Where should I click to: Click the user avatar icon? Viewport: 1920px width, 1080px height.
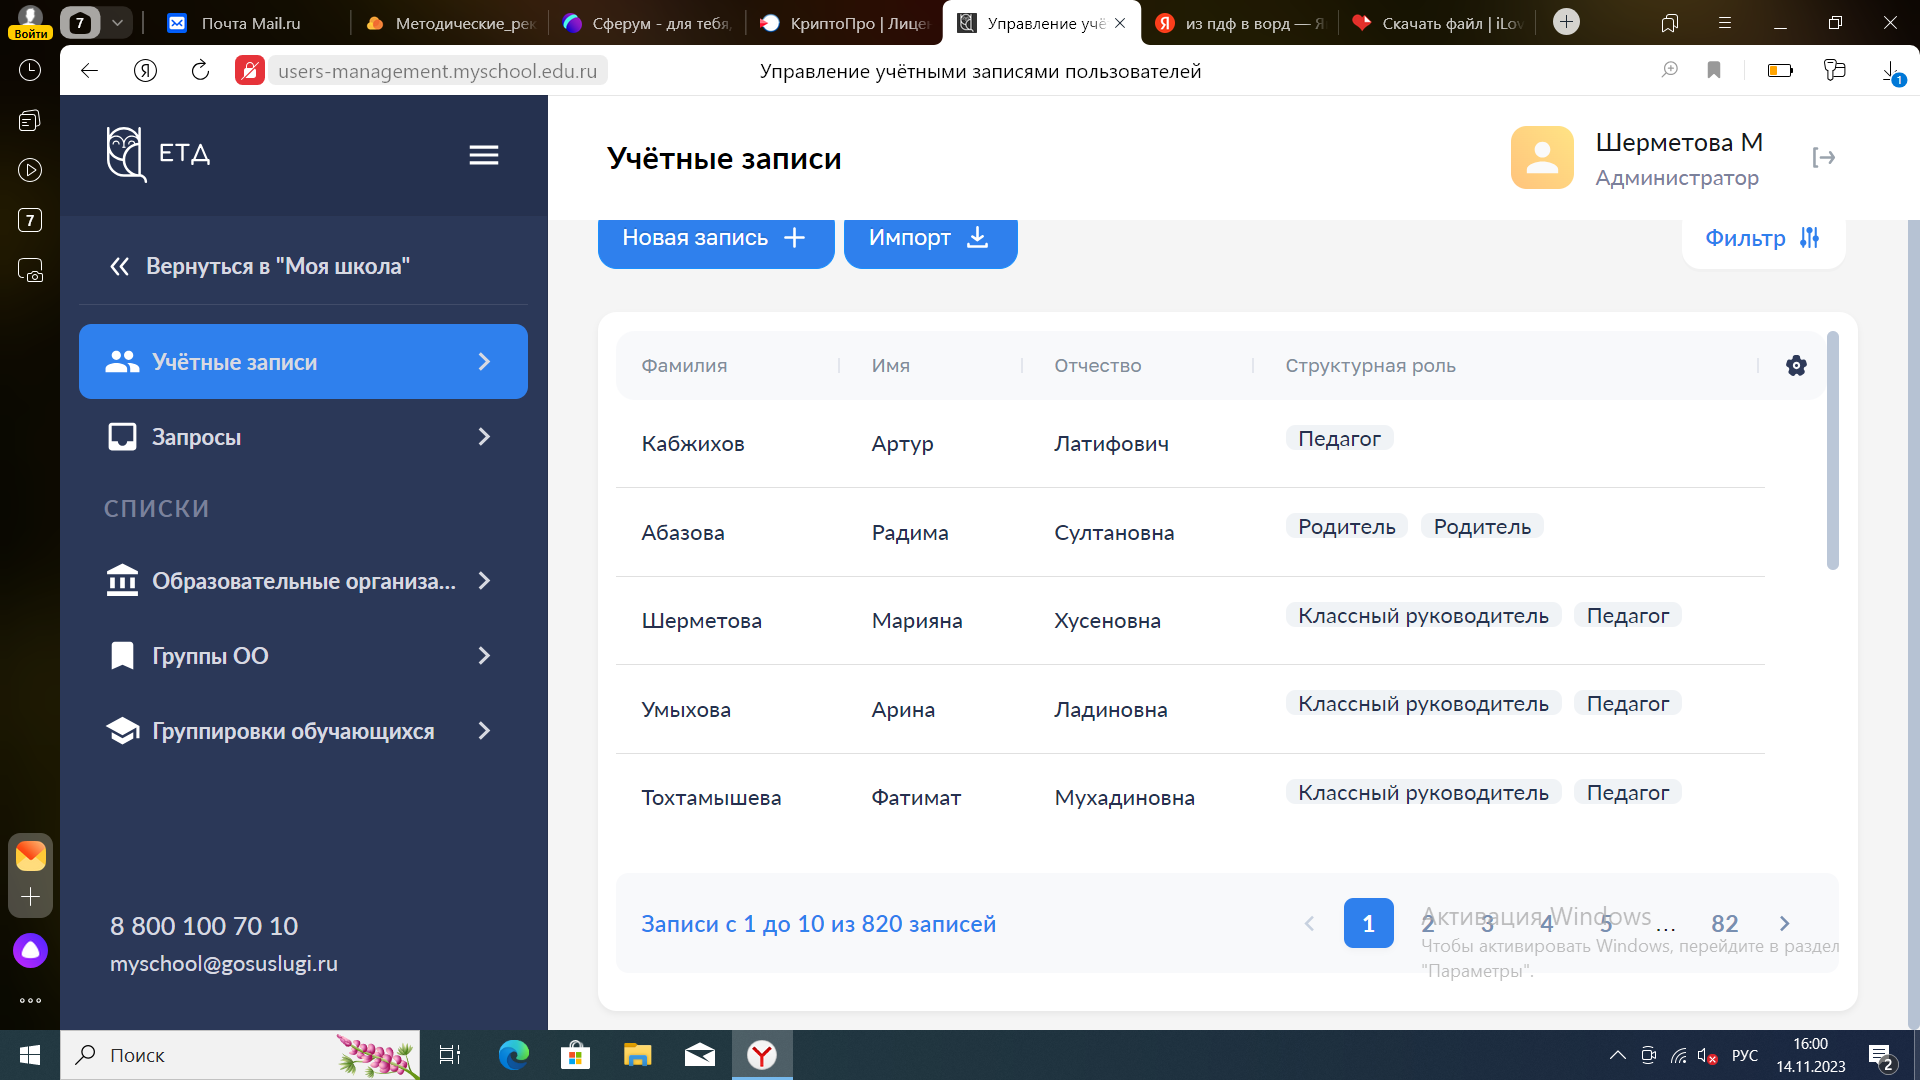pyautogui.click(x=1542, y=158)
